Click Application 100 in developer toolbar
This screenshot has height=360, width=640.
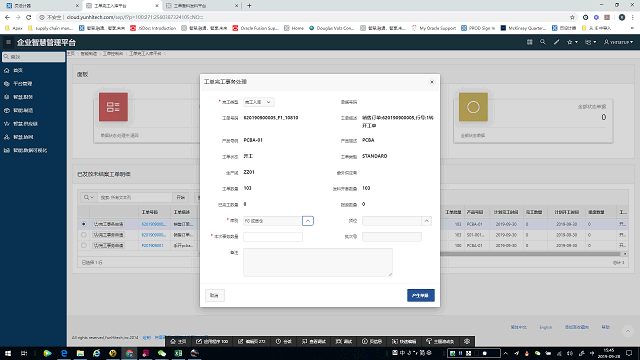212,341
